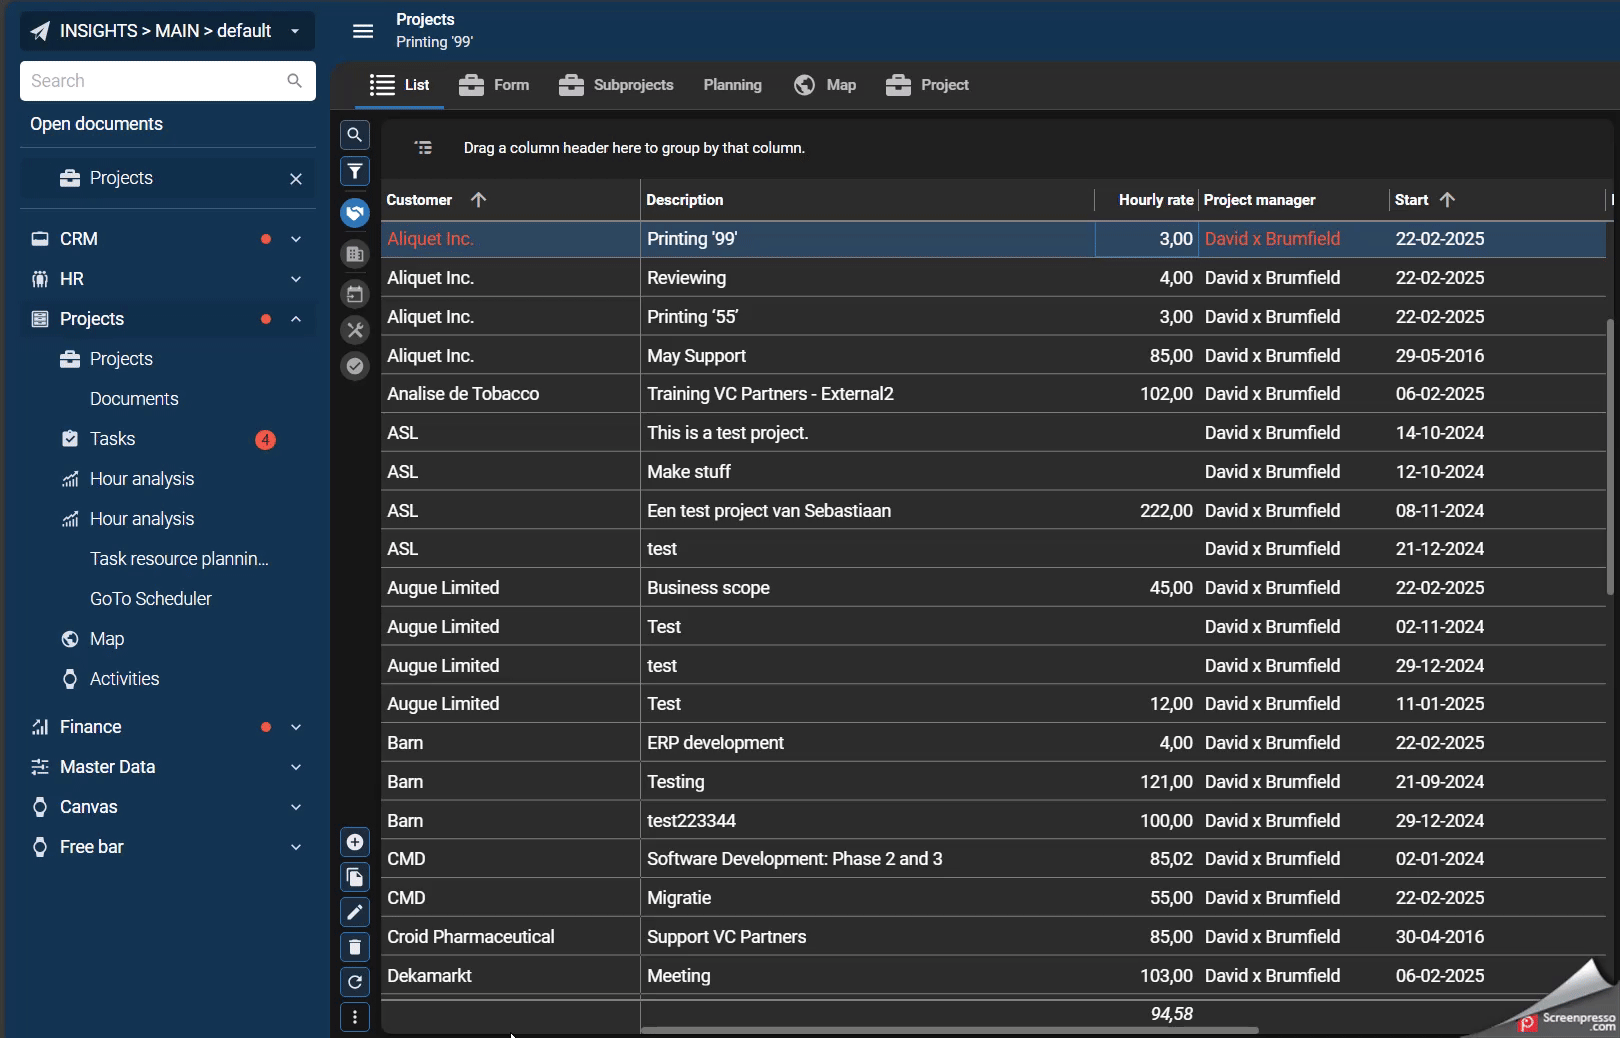Click the pencil edit icon
1620x1038 pixels.
(355, 912)
